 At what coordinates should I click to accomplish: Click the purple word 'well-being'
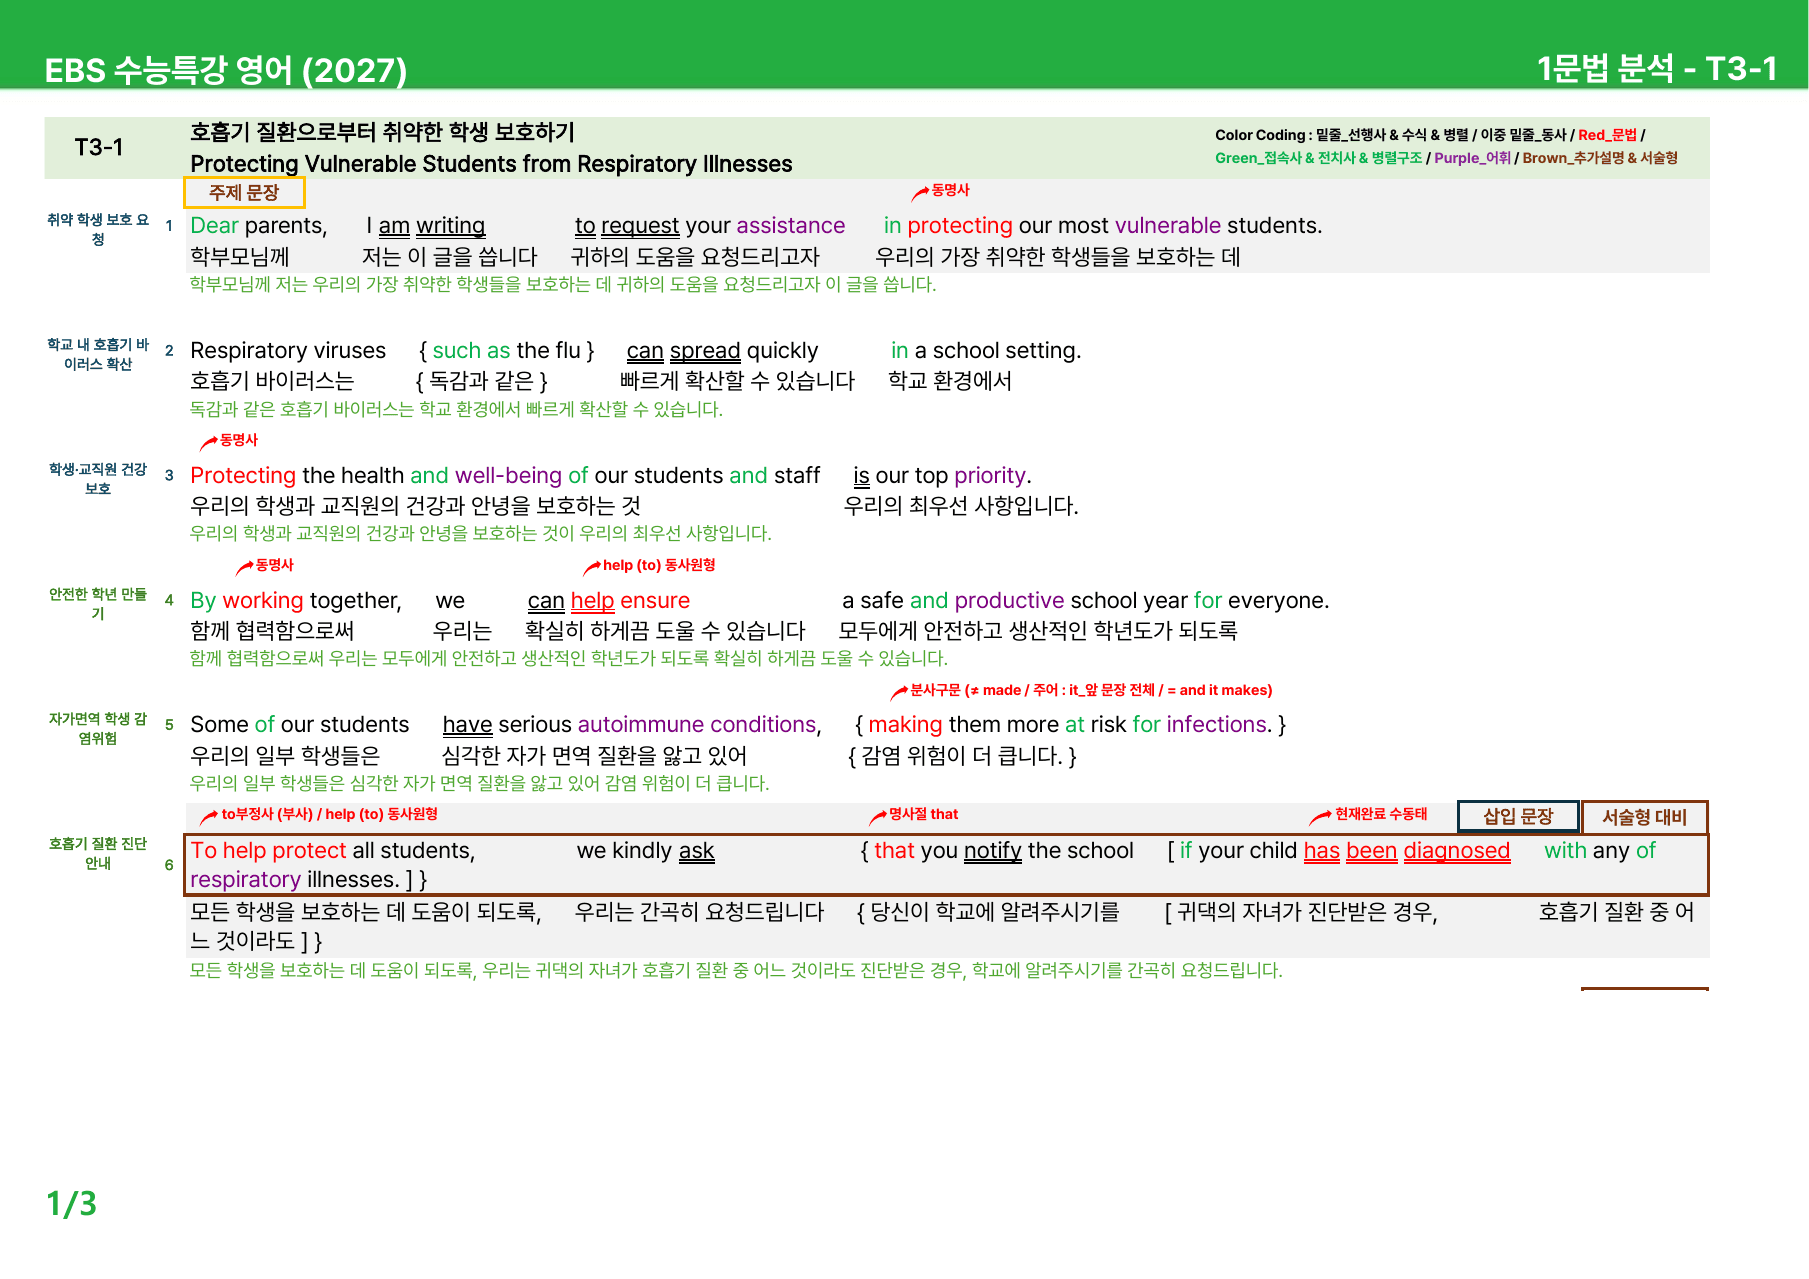[x=508, y=475]
